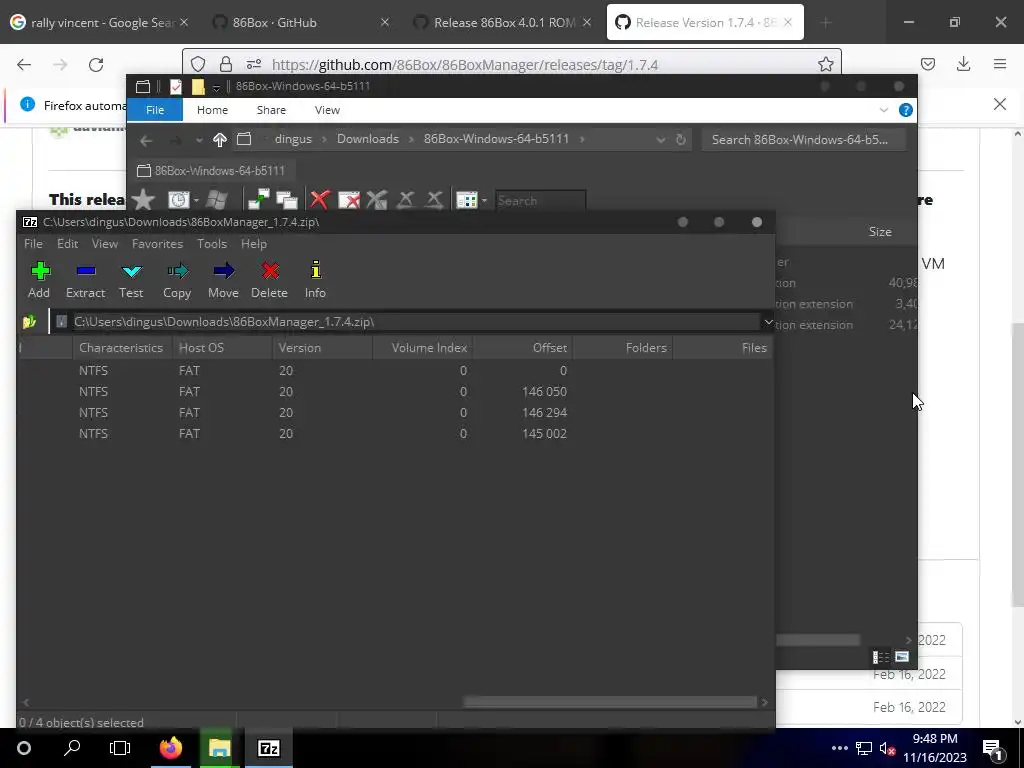Viewport: 1024px width, 768px height.
Task: Open the quick access toolbar customize dropdown
Action: coord(216,87)
